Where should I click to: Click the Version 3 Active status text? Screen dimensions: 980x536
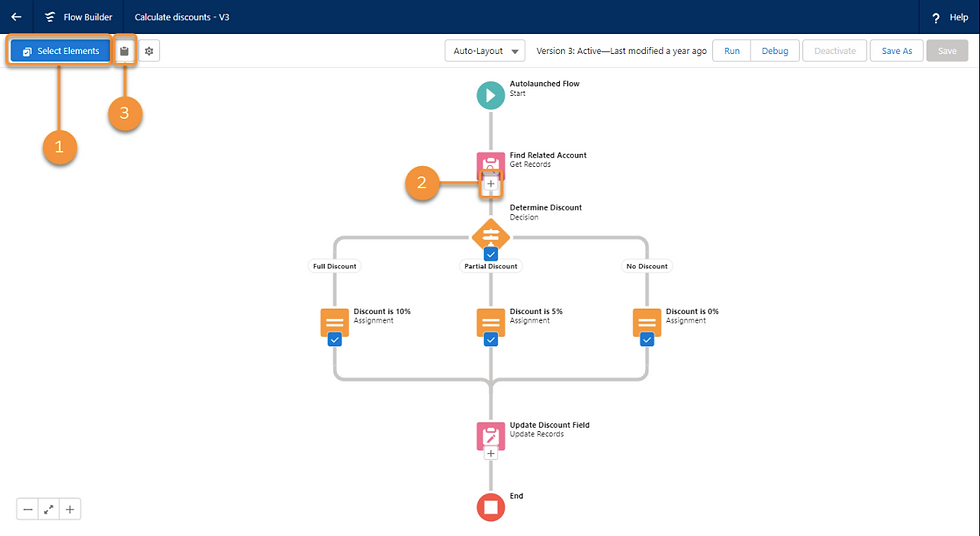pos(621,51)
